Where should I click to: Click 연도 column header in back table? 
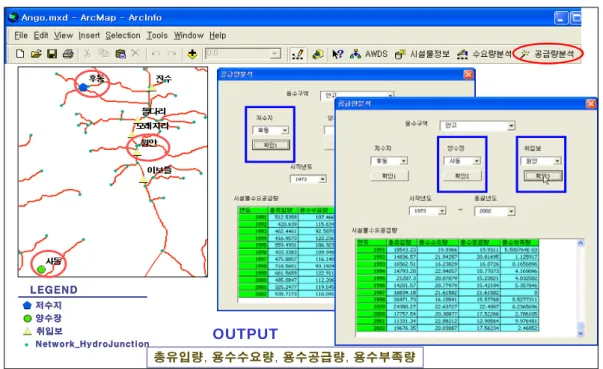[x=253, y=210]
